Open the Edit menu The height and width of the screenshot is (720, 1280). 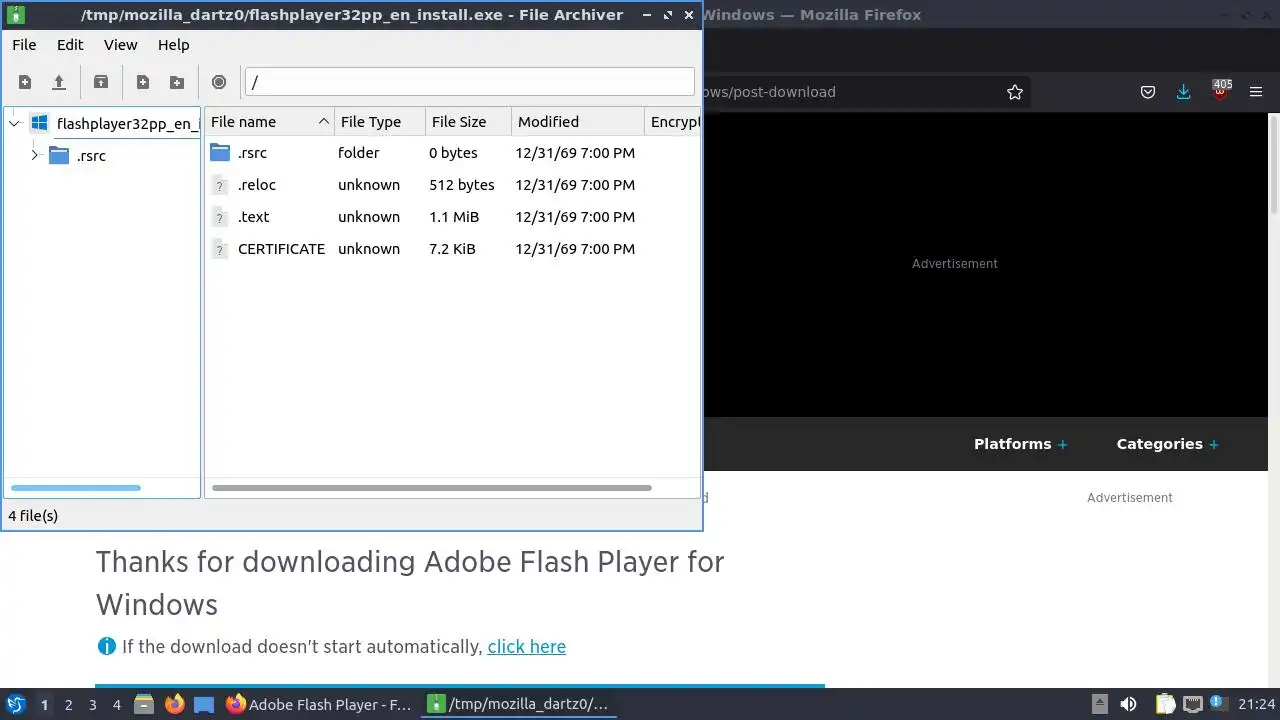pyautogui.click(x=70, y=45)
